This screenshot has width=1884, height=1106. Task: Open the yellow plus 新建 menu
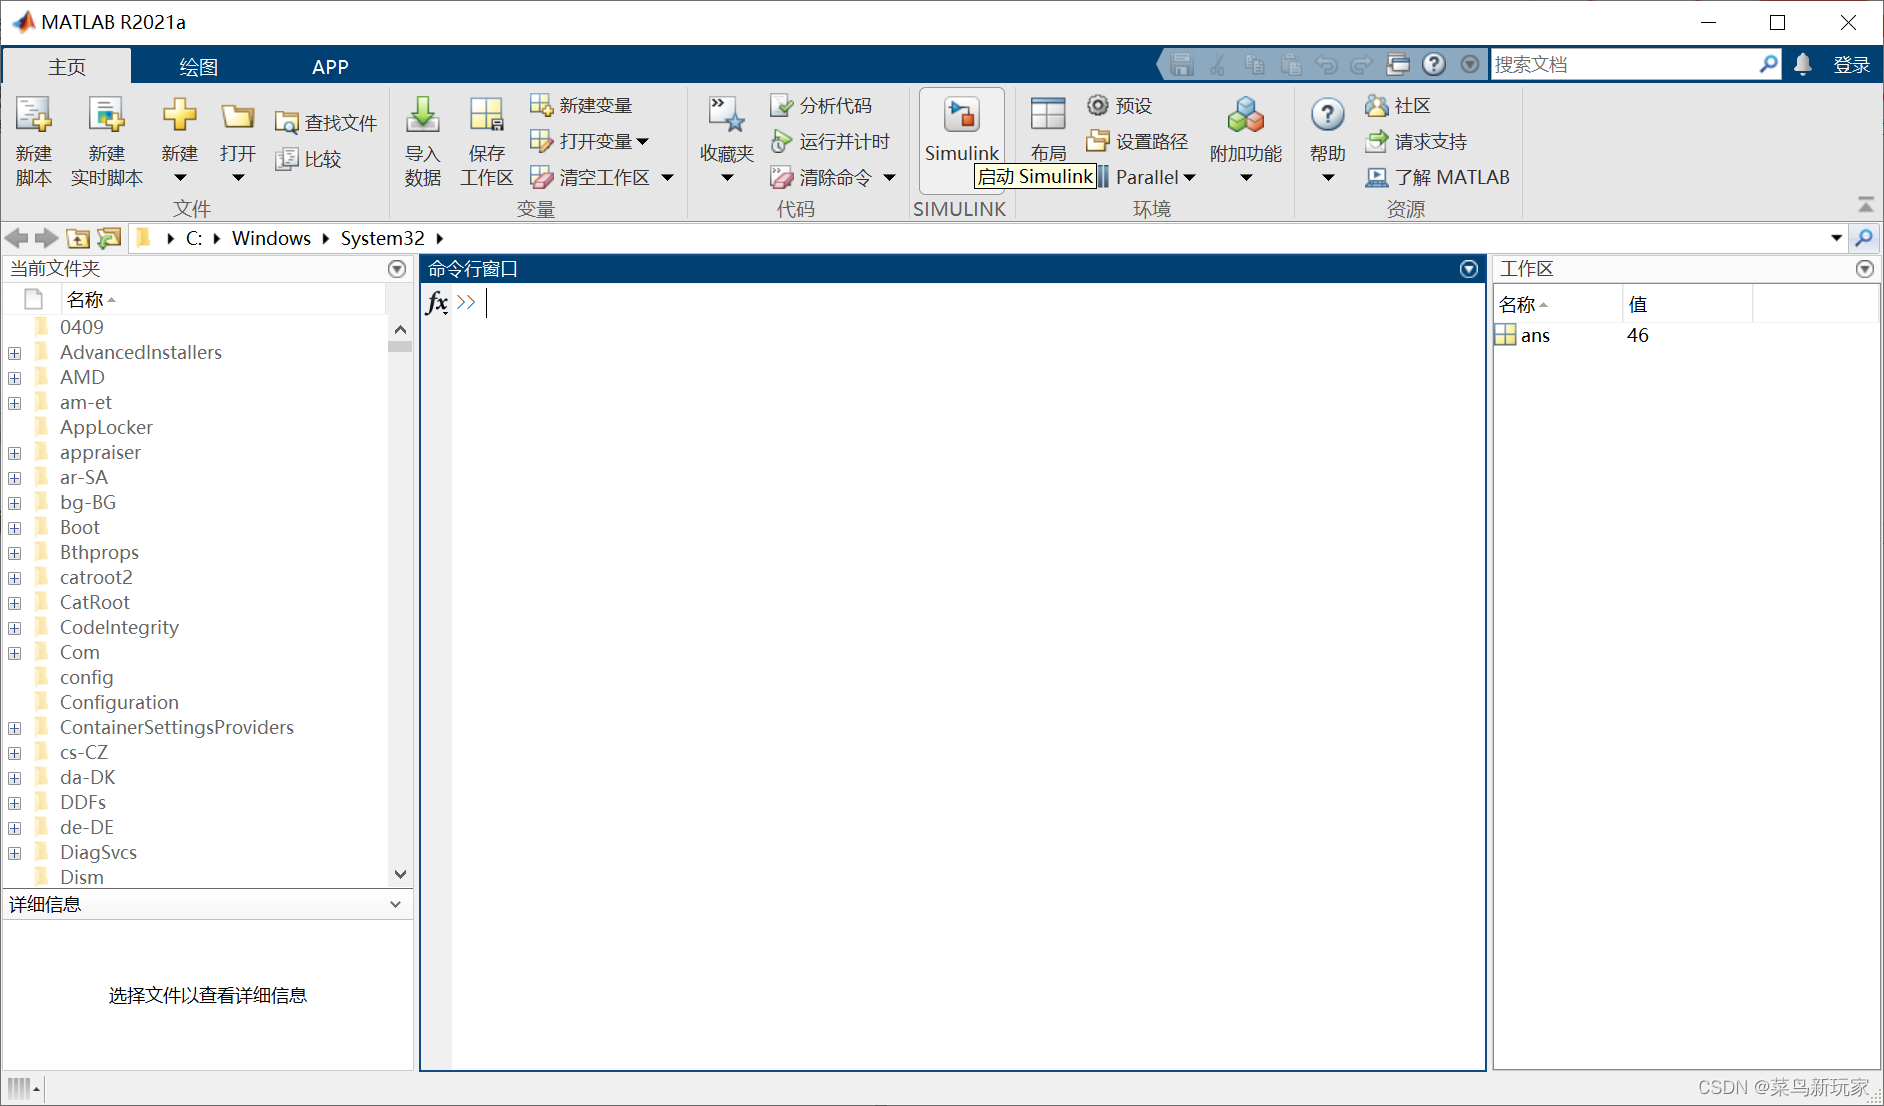(180, 140)
